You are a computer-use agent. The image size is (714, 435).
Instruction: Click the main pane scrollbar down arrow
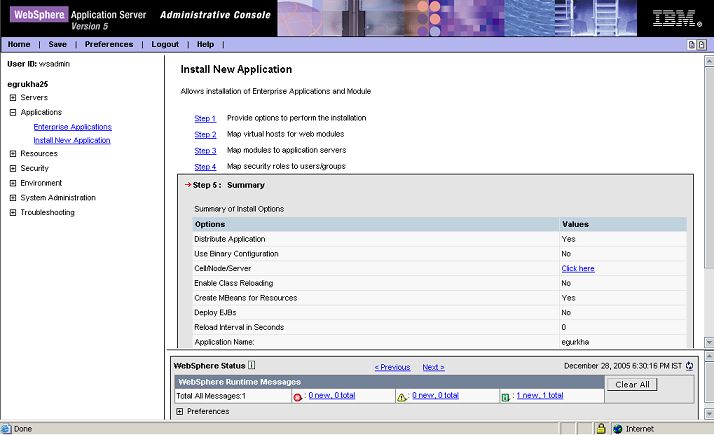[x=709, y=342]
